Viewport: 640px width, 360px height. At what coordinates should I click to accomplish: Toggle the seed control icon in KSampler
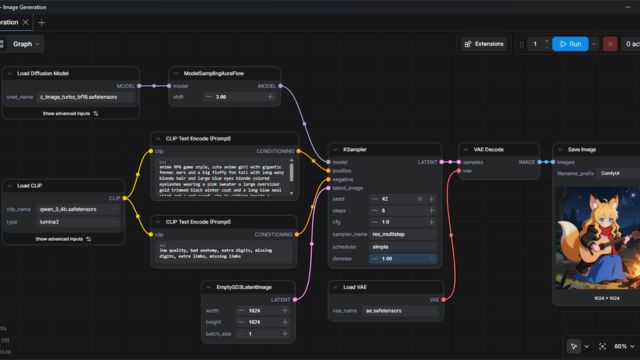pyautogui.click(x=420, y=199)
